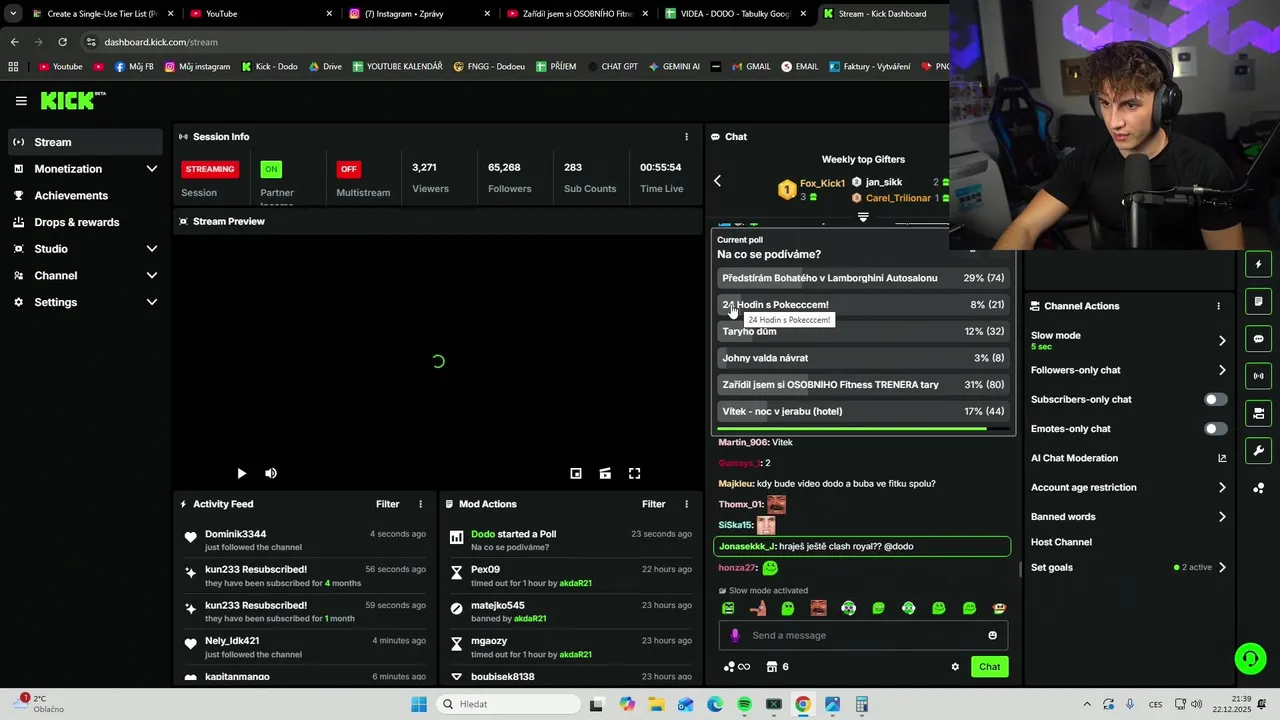Click the chat bubble sidebar icon
This screenshot has width=1280, height=720.
click(x=1258, y=339)
